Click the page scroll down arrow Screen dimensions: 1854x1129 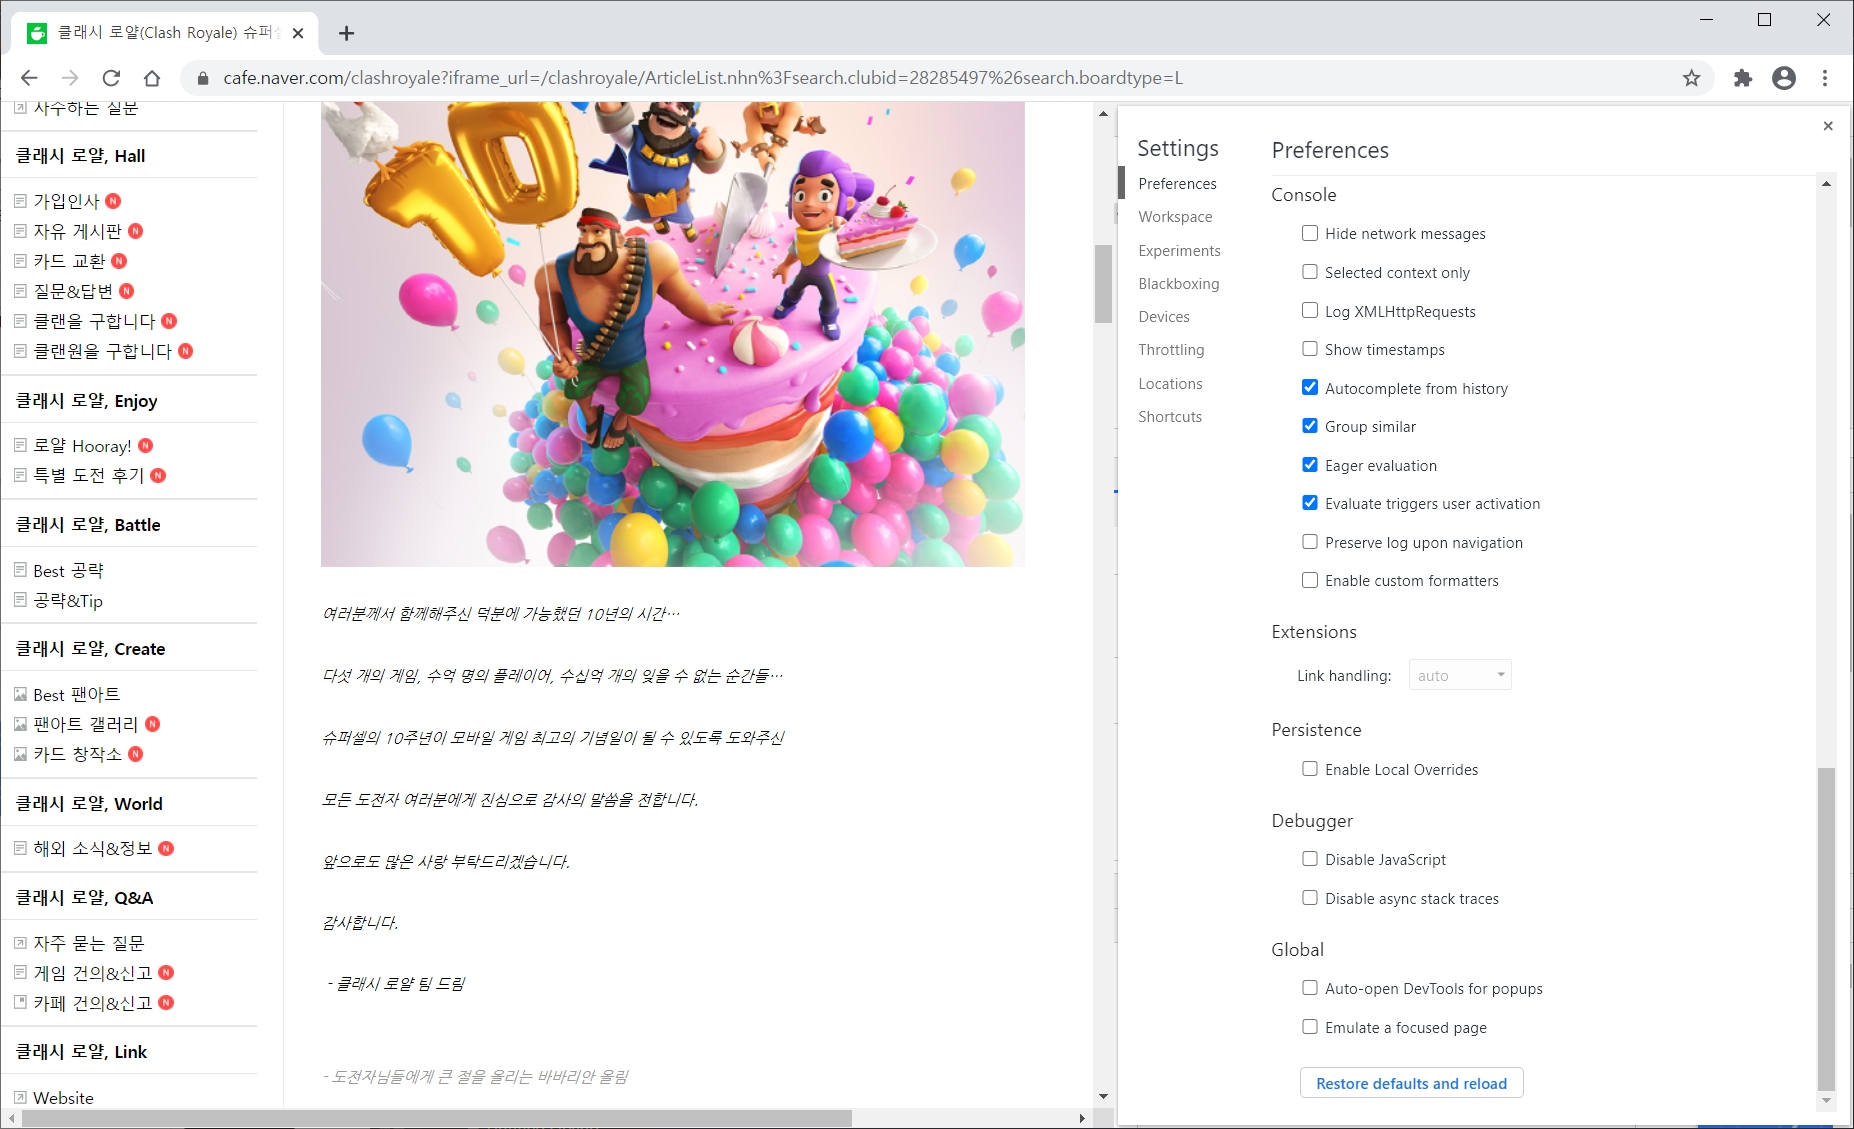pos(1103,1097)
